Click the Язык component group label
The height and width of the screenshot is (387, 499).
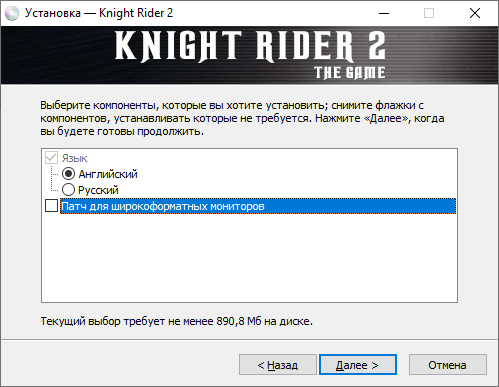[x=74, y=158]
